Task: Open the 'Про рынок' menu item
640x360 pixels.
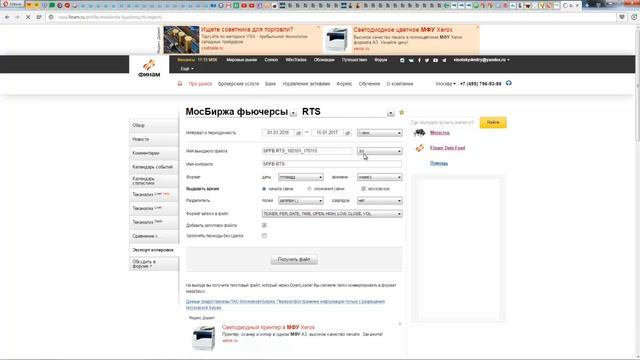Action: (x=200, y=84)
